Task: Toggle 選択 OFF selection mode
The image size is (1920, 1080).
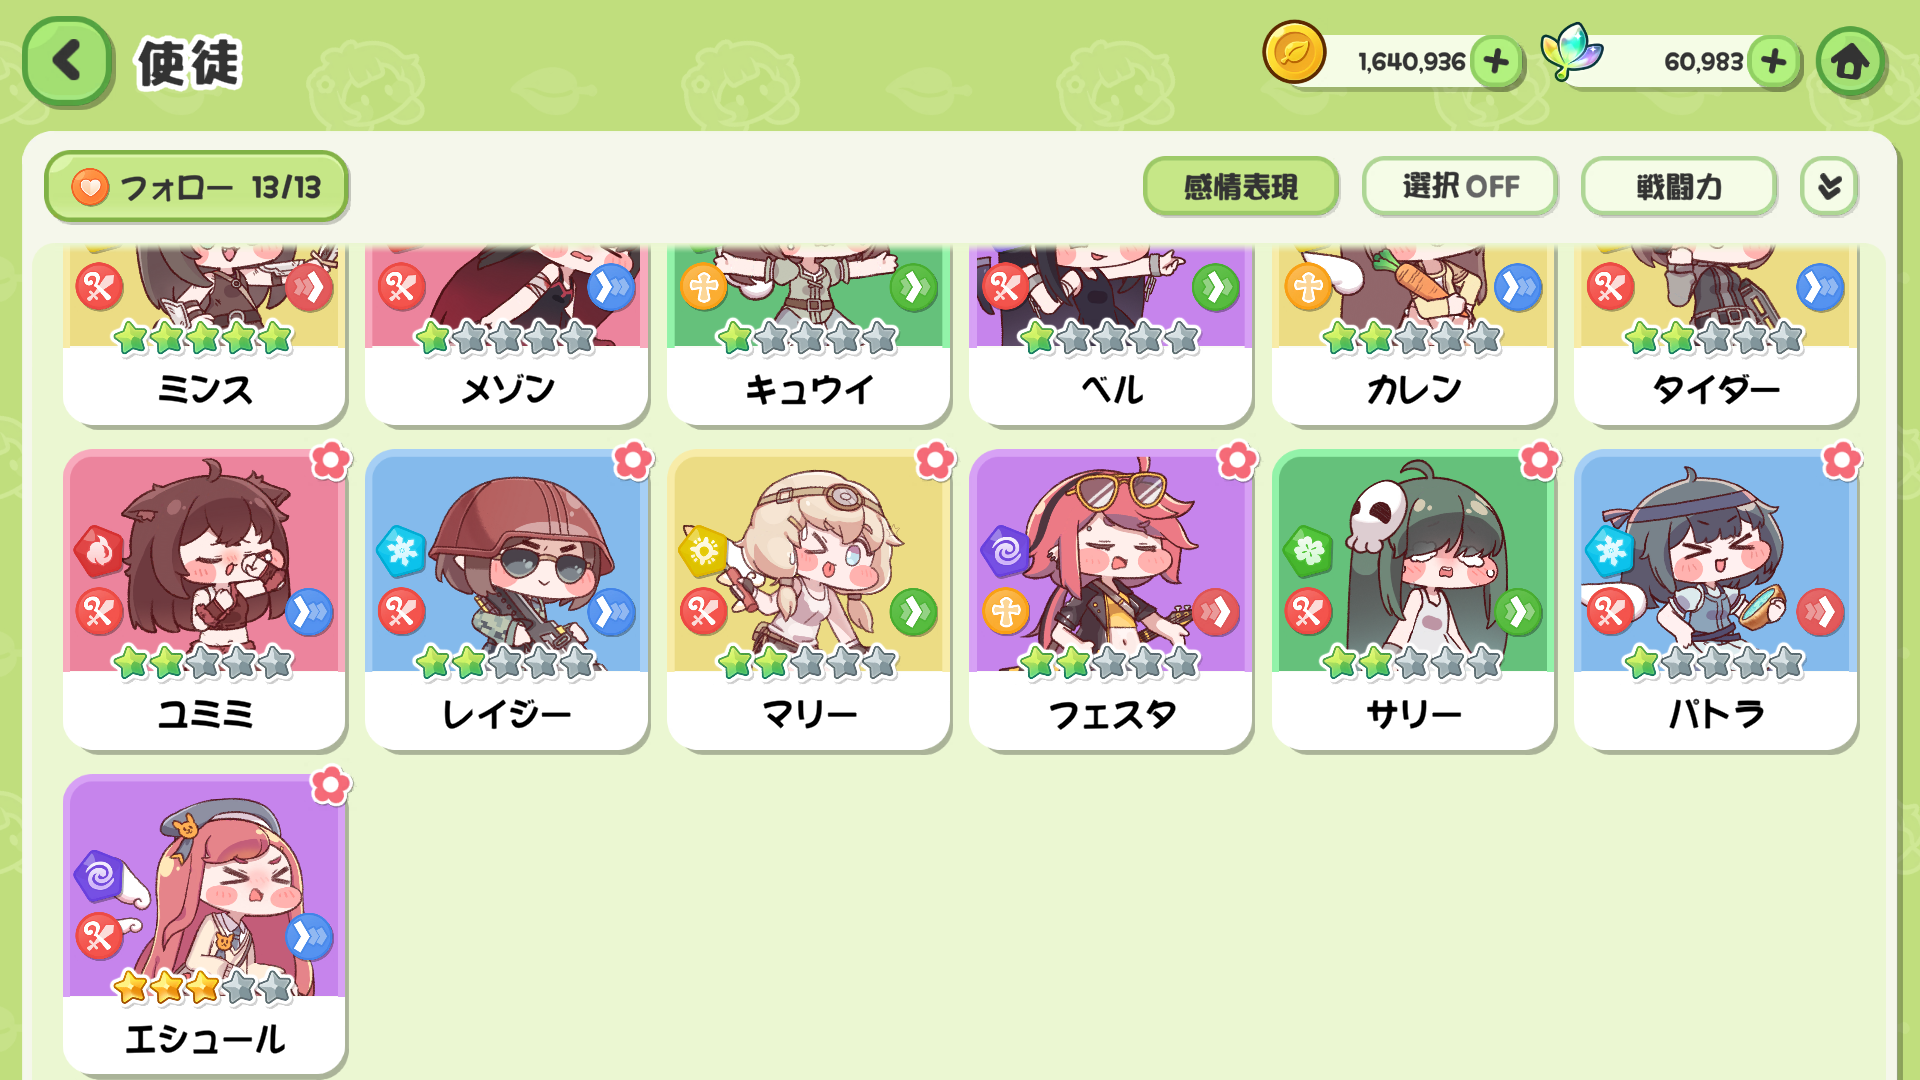Action: tap(1460, 187)
